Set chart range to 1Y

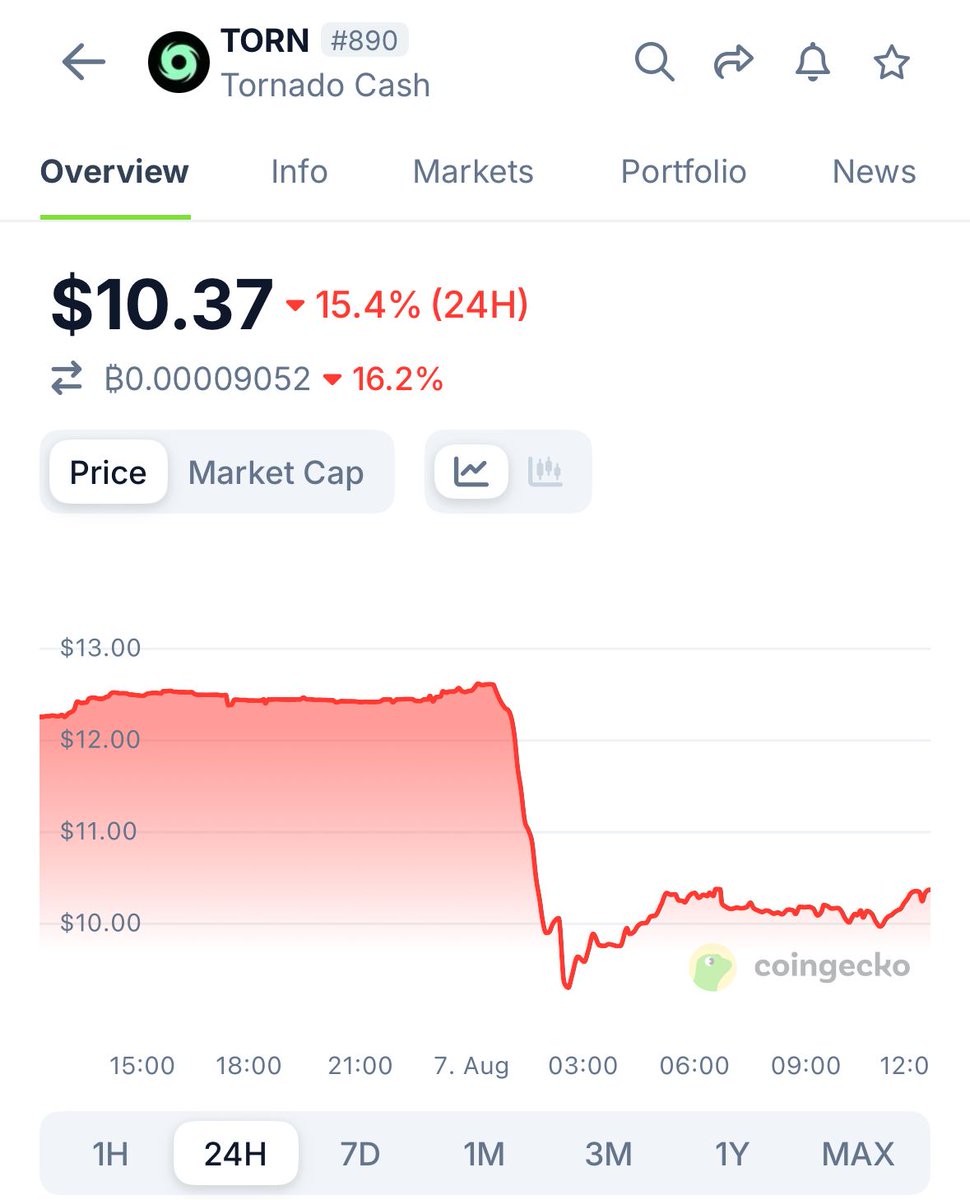pos(732,1154)
